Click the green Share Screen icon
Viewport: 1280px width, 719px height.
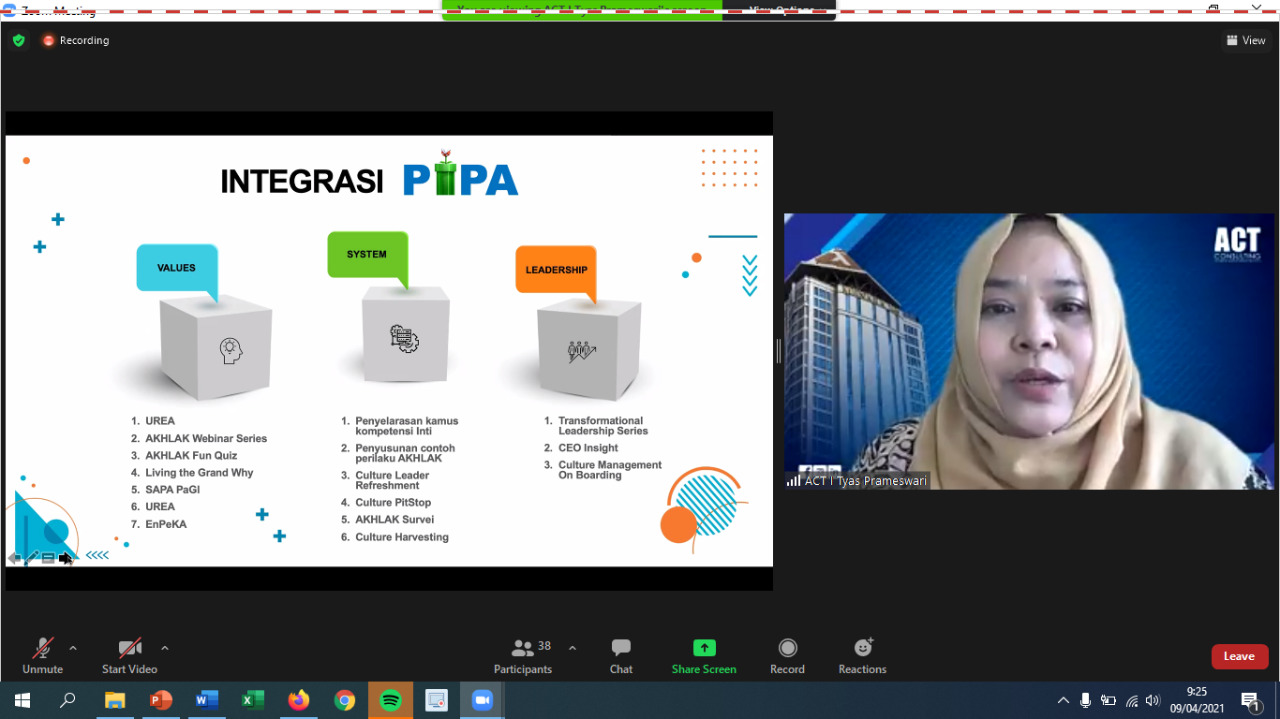(x=704, y=648)
